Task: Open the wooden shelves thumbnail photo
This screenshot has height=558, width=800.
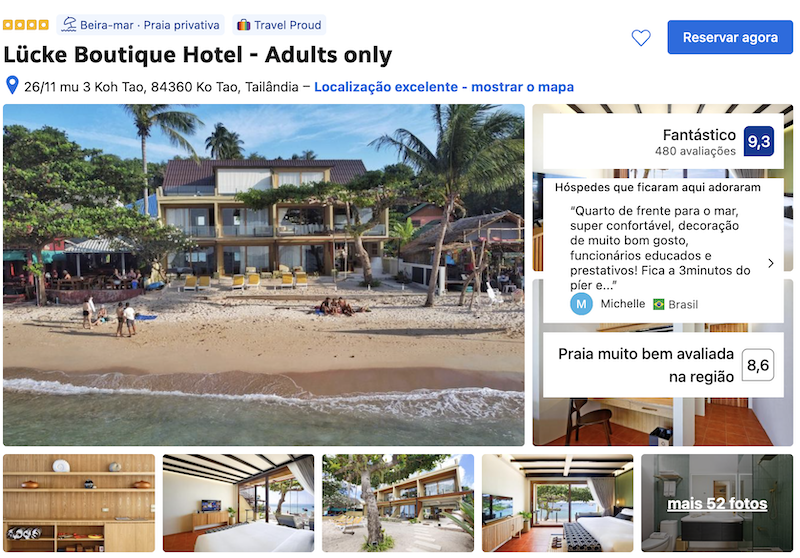Action: pos(79,503)
